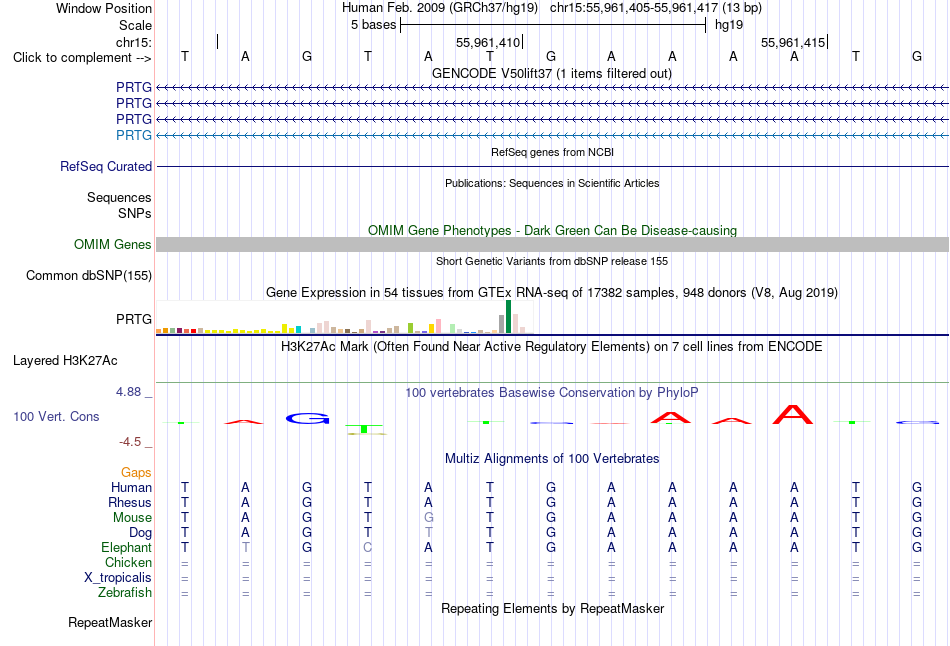Click the green negative T PhyloP bar
The height and width of the screenshot is (646, 950).
coord(364,429)
